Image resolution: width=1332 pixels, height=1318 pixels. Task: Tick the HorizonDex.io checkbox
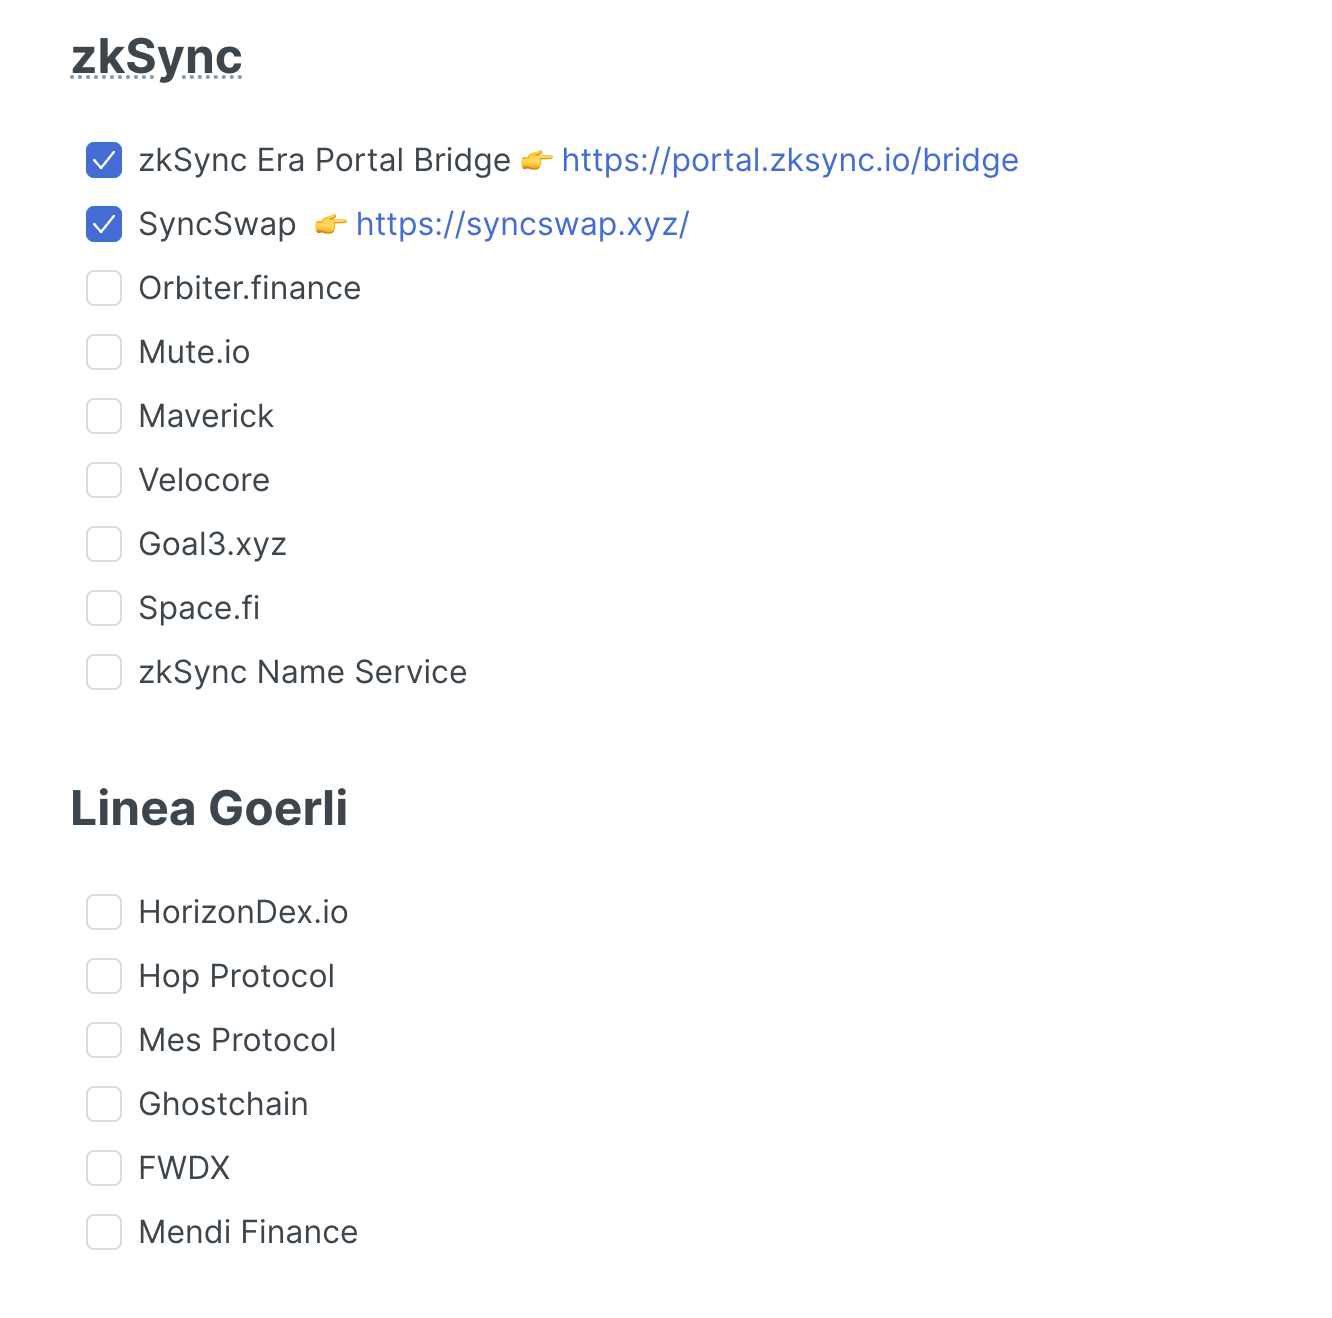104,912
